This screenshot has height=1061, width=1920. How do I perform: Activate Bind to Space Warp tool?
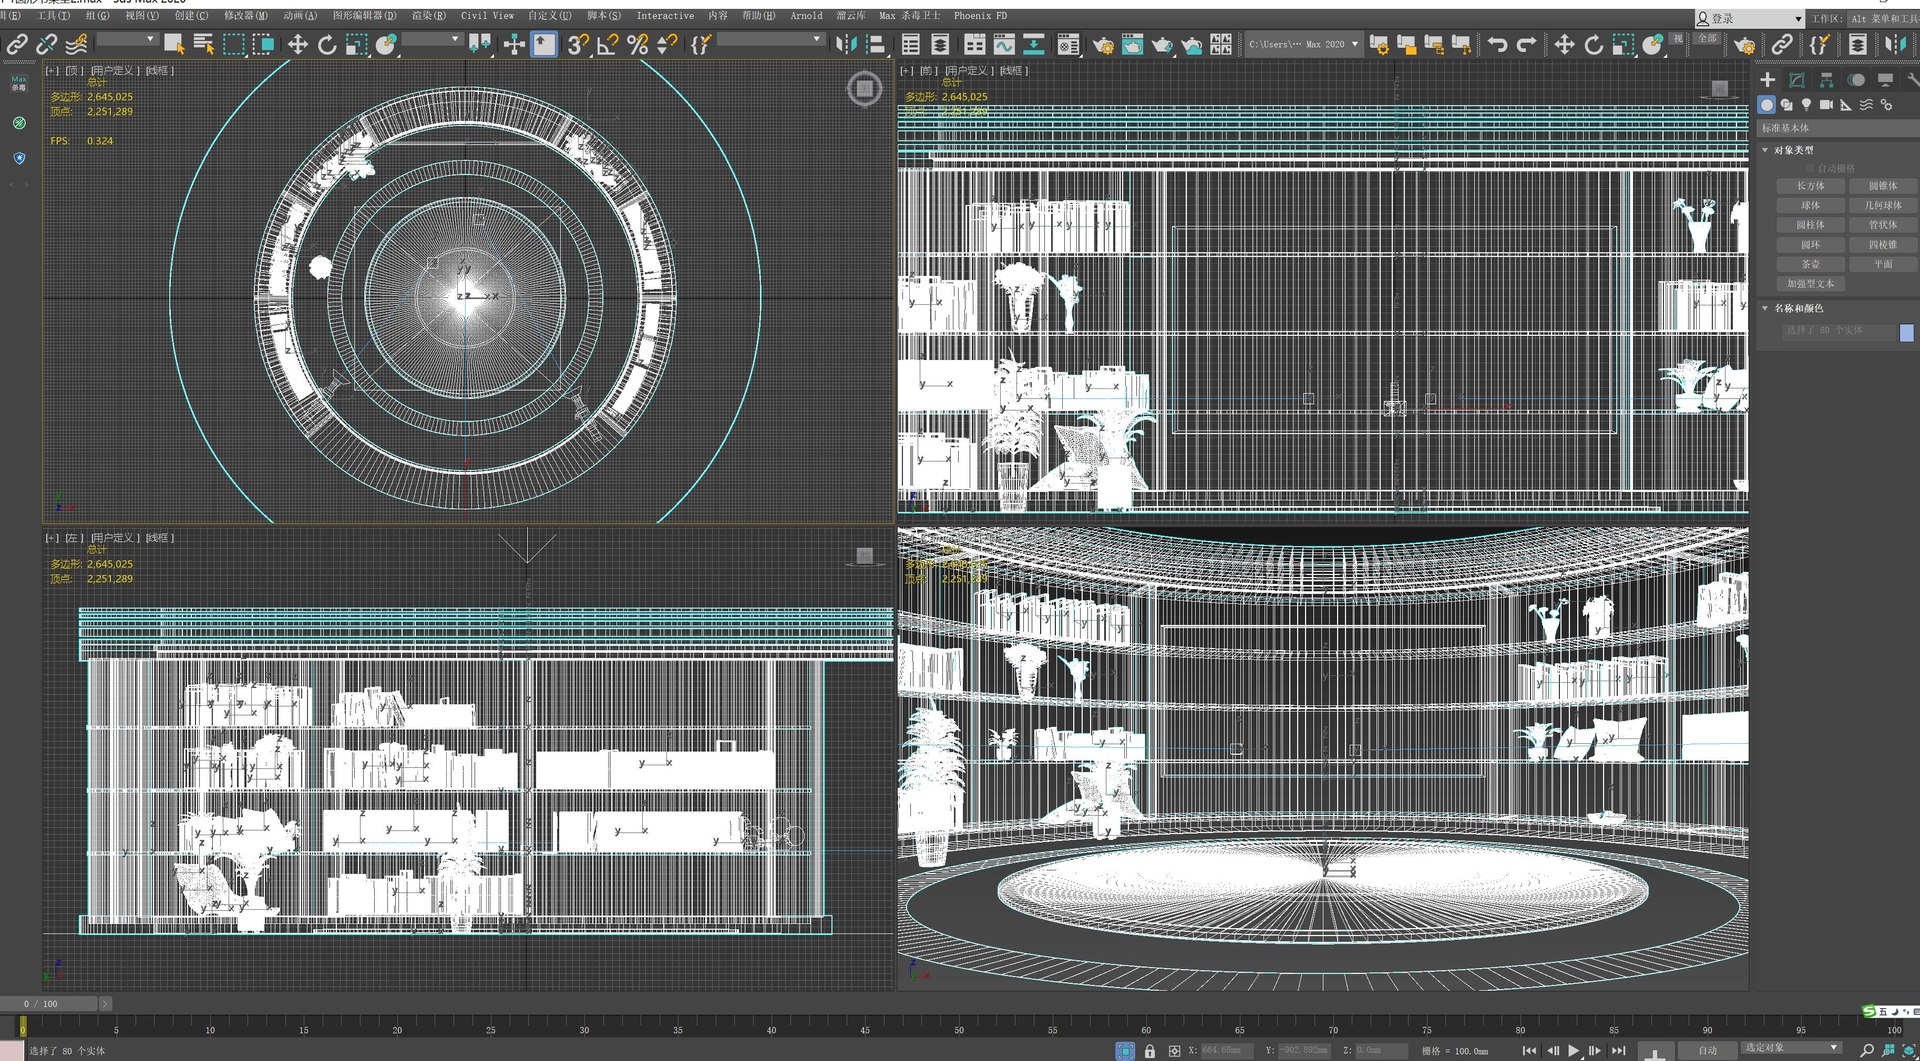(76, 44)
